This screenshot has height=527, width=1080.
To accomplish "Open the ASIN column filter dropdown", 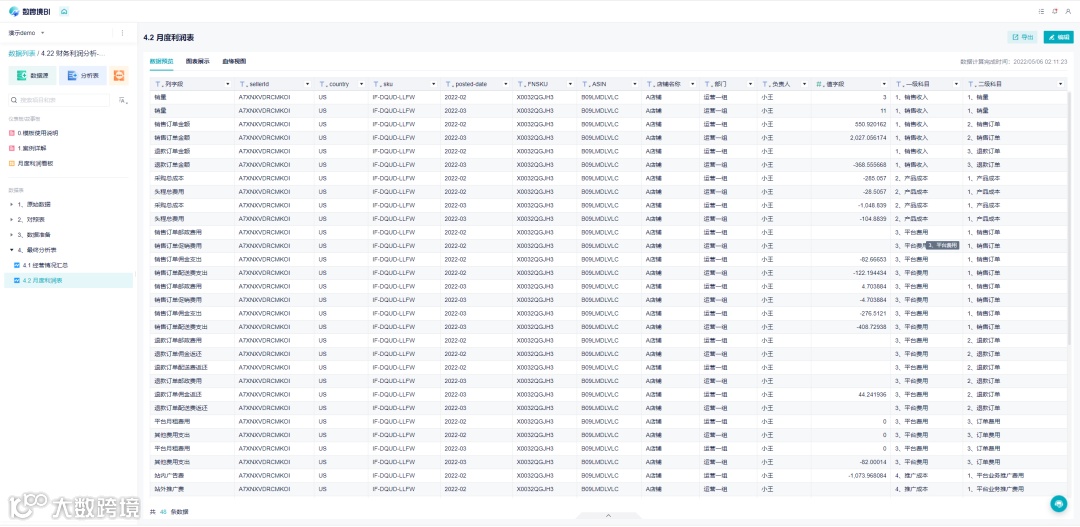I will pos(635,84).
